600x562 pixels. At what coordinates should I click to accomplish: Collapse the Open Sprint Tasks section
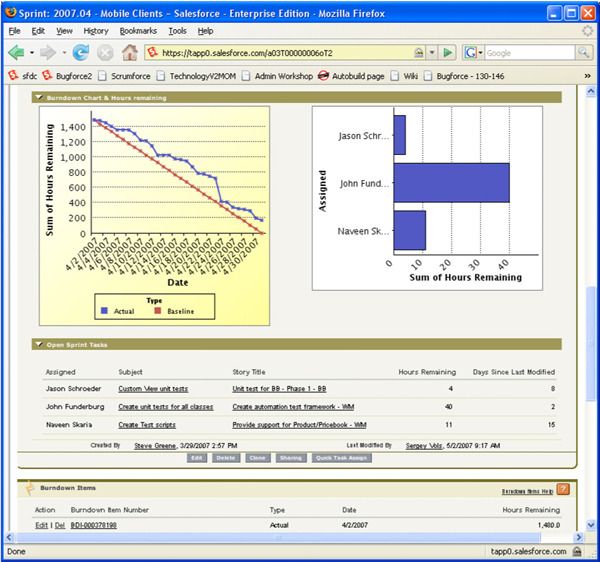coord(39,344)
